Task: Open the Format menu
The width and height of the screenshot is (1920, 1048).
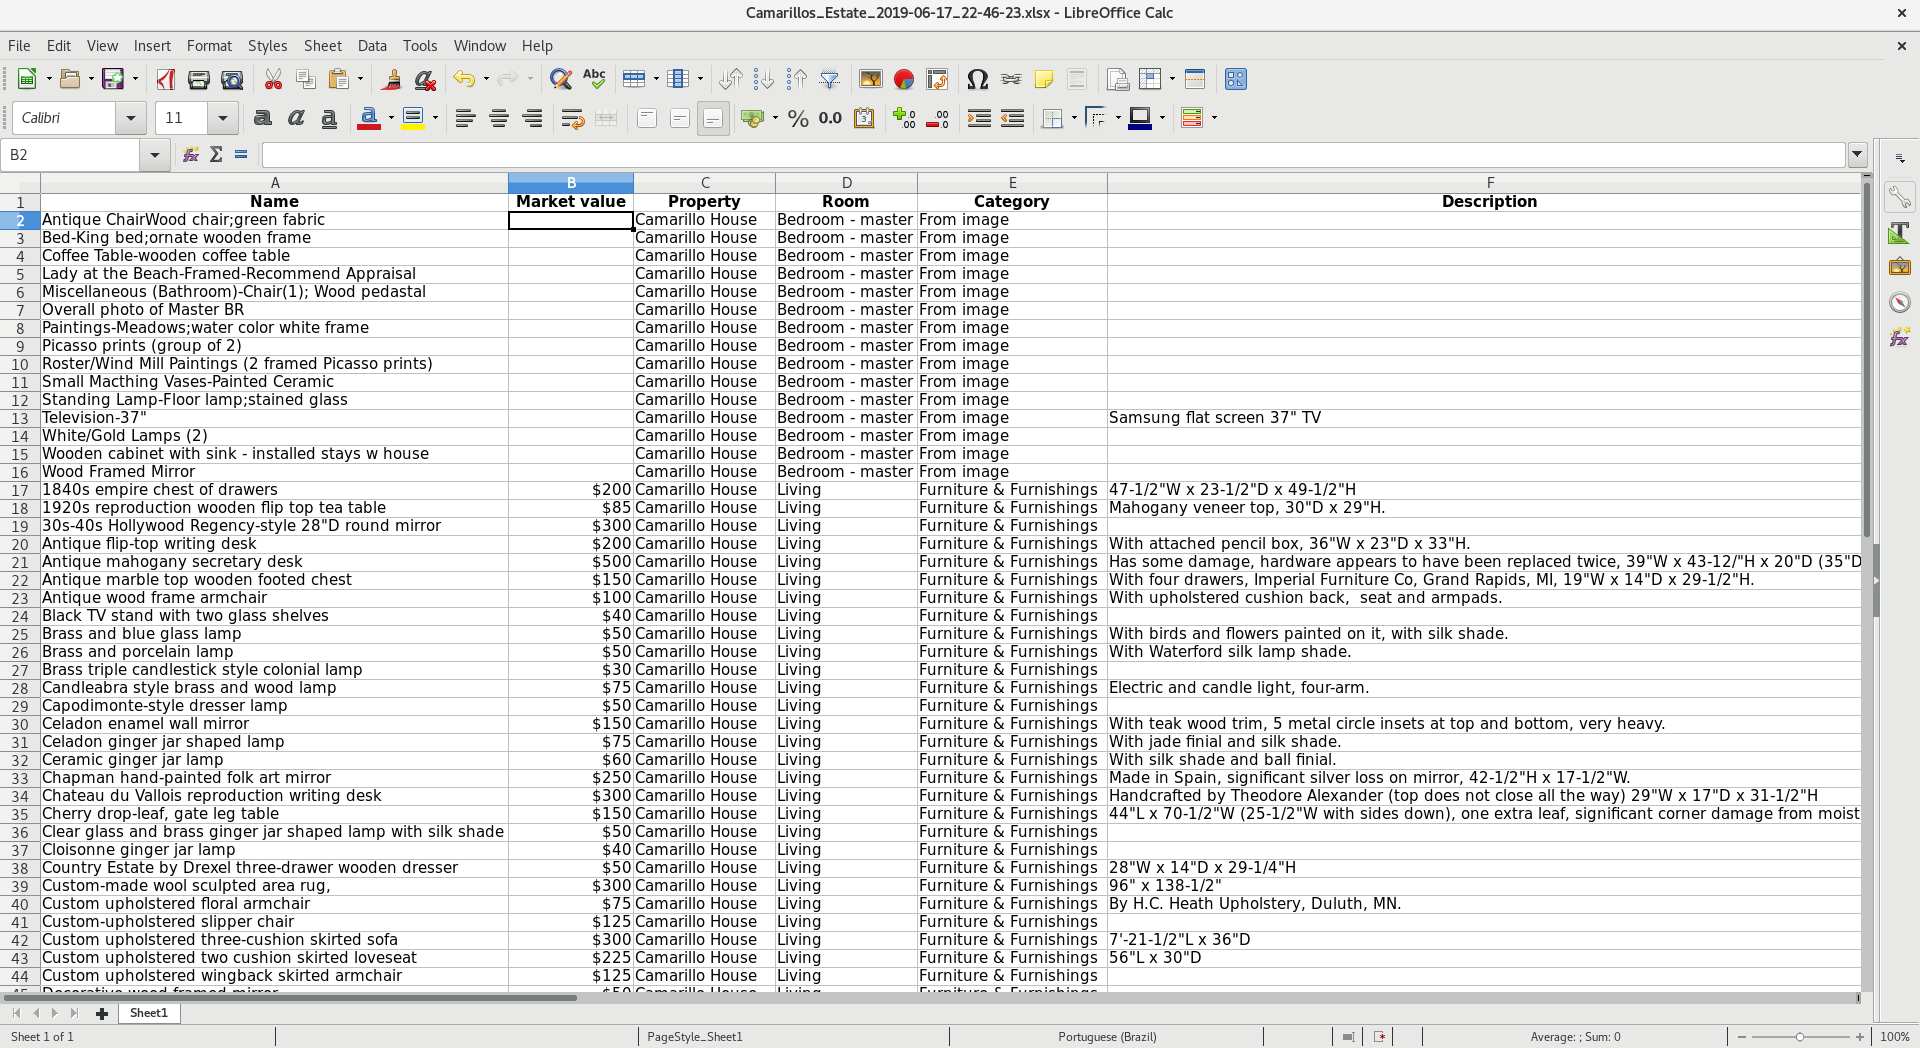Action: (209, 46)
